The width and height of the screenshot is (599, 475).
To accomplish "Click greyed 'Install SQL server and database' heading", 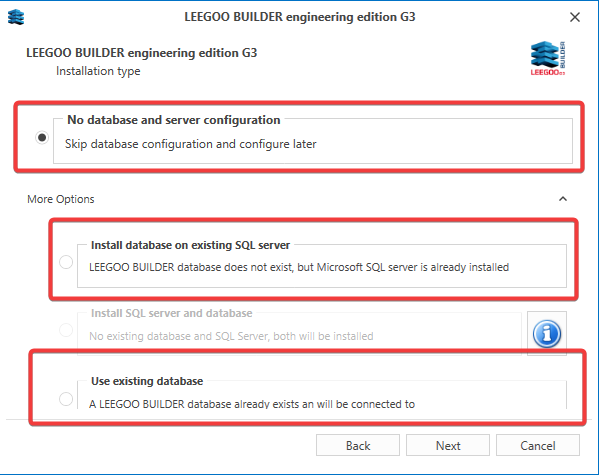I will pyautogui.click(x=172, y=313).
